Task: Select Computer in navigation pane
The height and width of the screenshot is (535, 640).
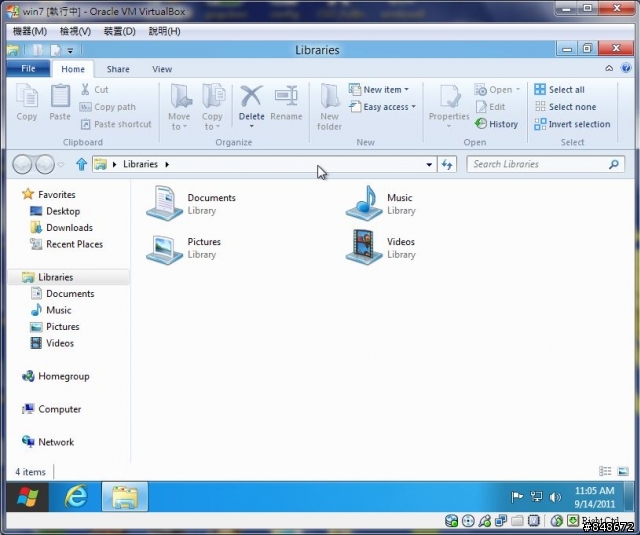Action: coord(51,409)
